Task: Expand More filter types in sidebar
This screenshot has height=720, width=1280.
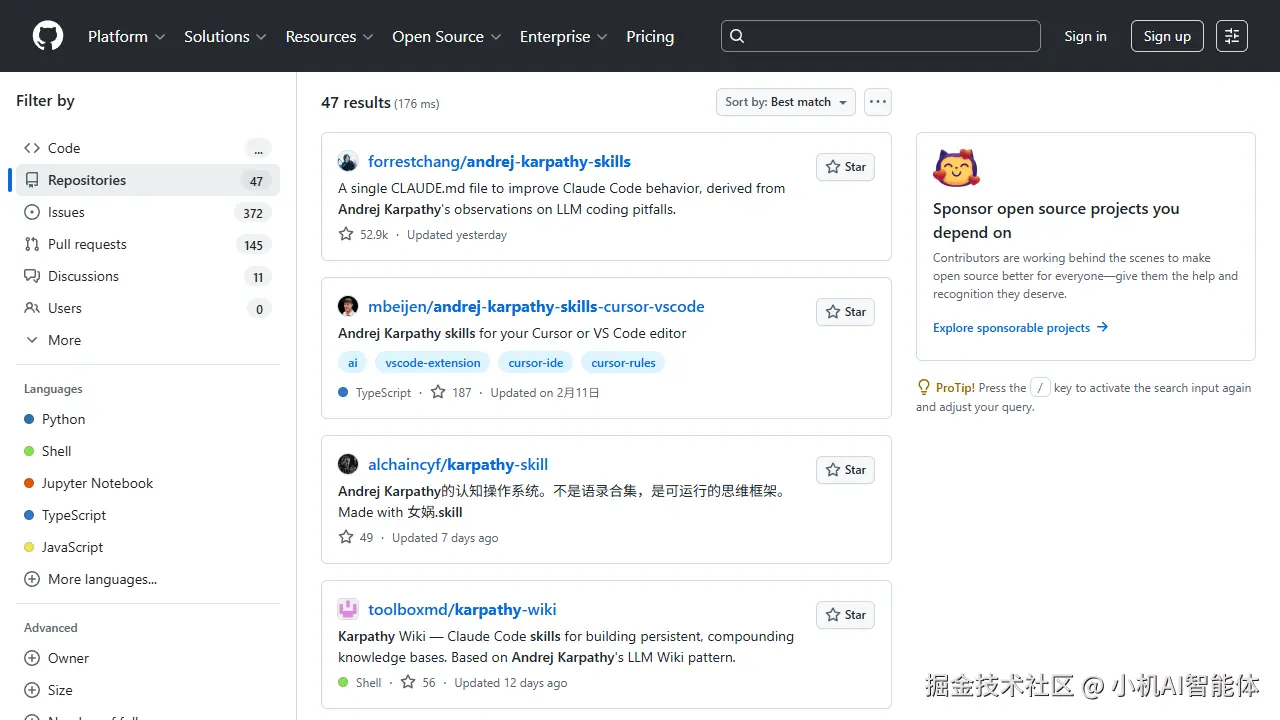Action: 54,340
